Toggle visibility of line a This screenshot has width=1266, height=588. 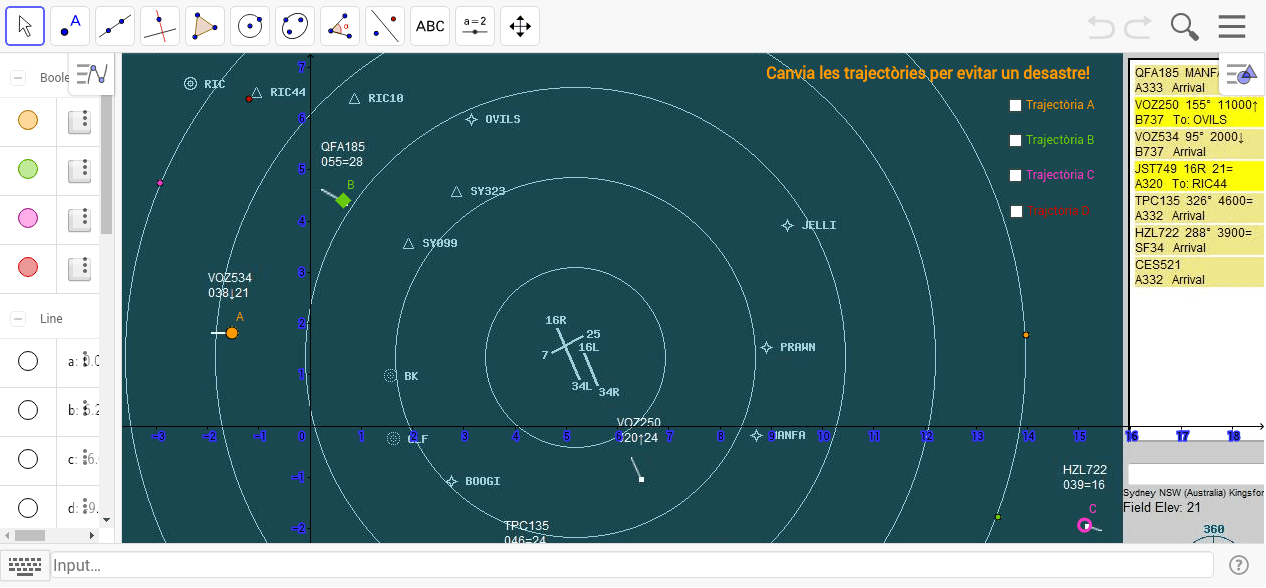(x=28, y=361)
